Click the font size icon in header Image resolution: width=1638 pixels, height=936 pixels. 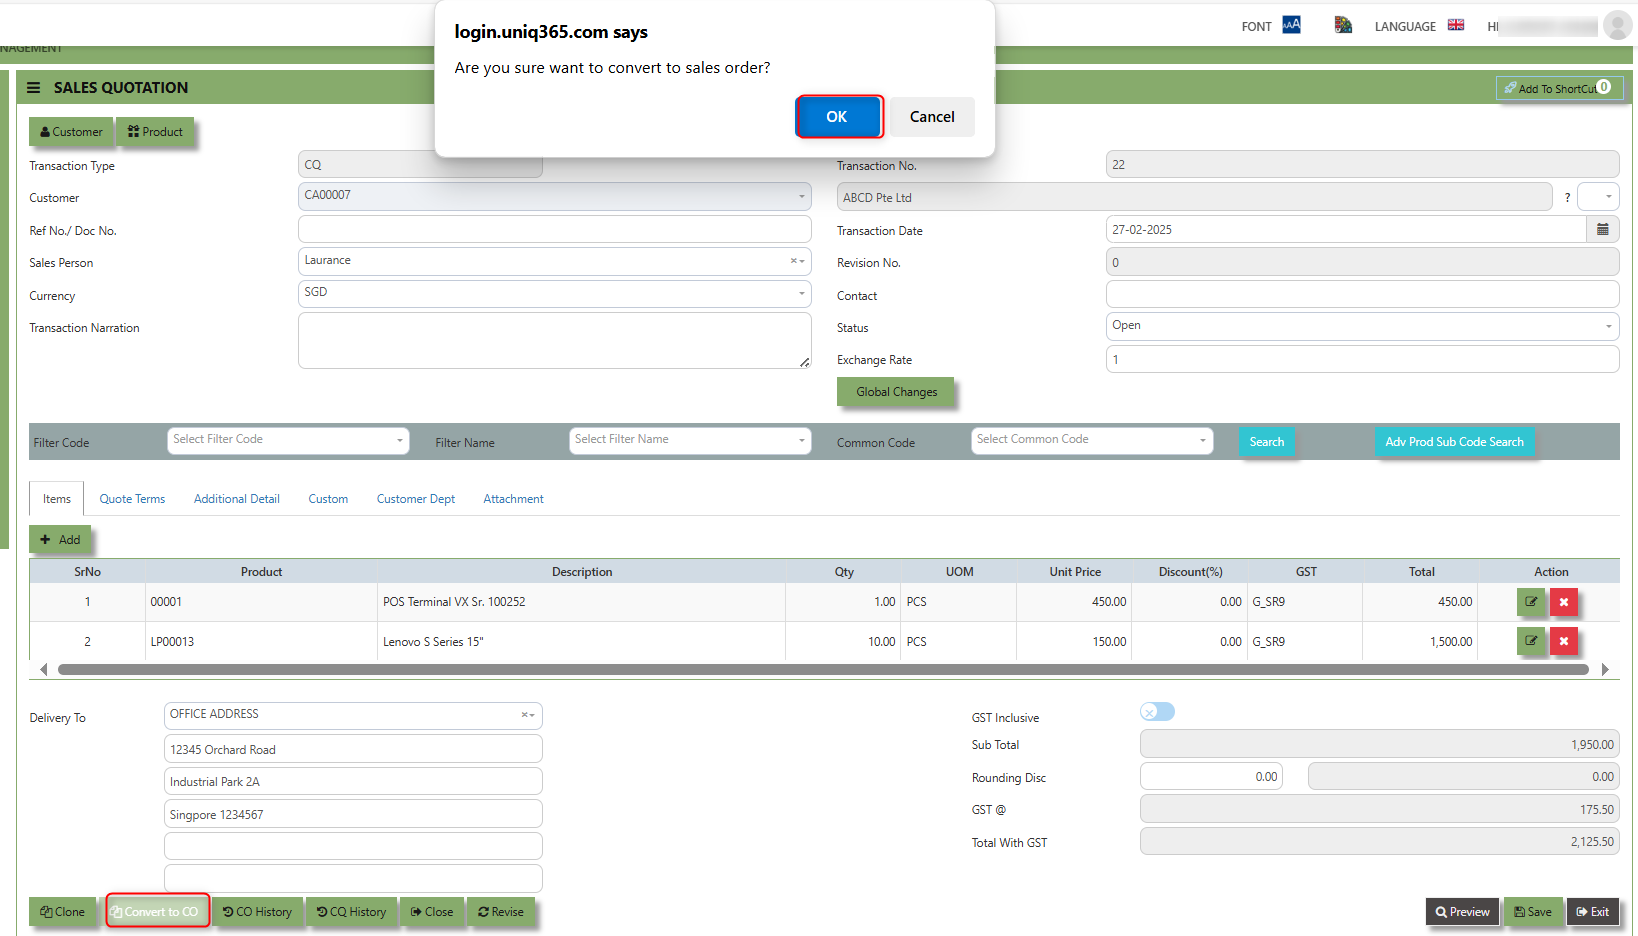[x=1292, y=25]
